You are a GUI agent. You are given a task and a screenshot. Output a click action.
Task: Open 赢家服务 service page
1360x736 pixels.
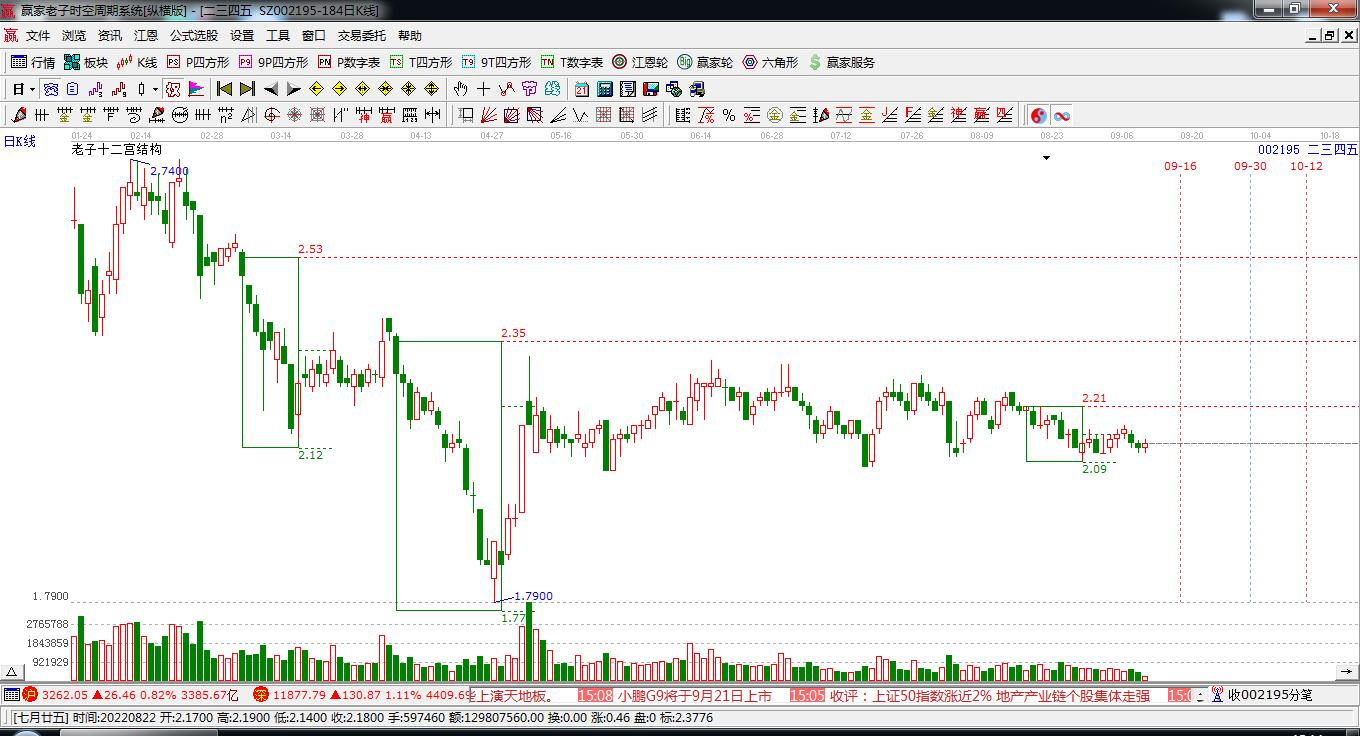(x=842, y=62)
